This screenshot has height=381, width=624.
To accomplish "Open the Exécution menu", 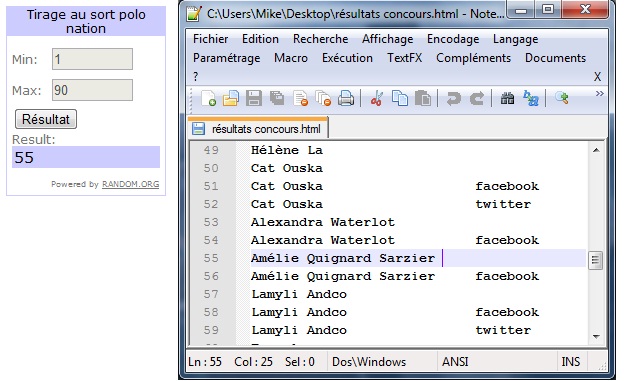I will 347,58.
